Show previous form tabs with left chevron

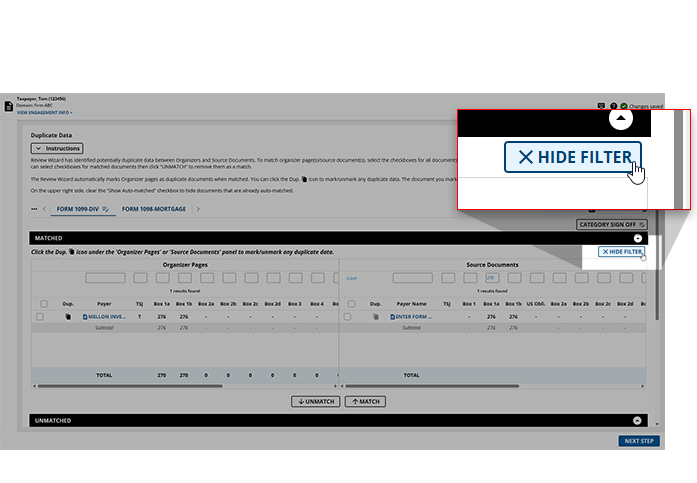[44, 209]
